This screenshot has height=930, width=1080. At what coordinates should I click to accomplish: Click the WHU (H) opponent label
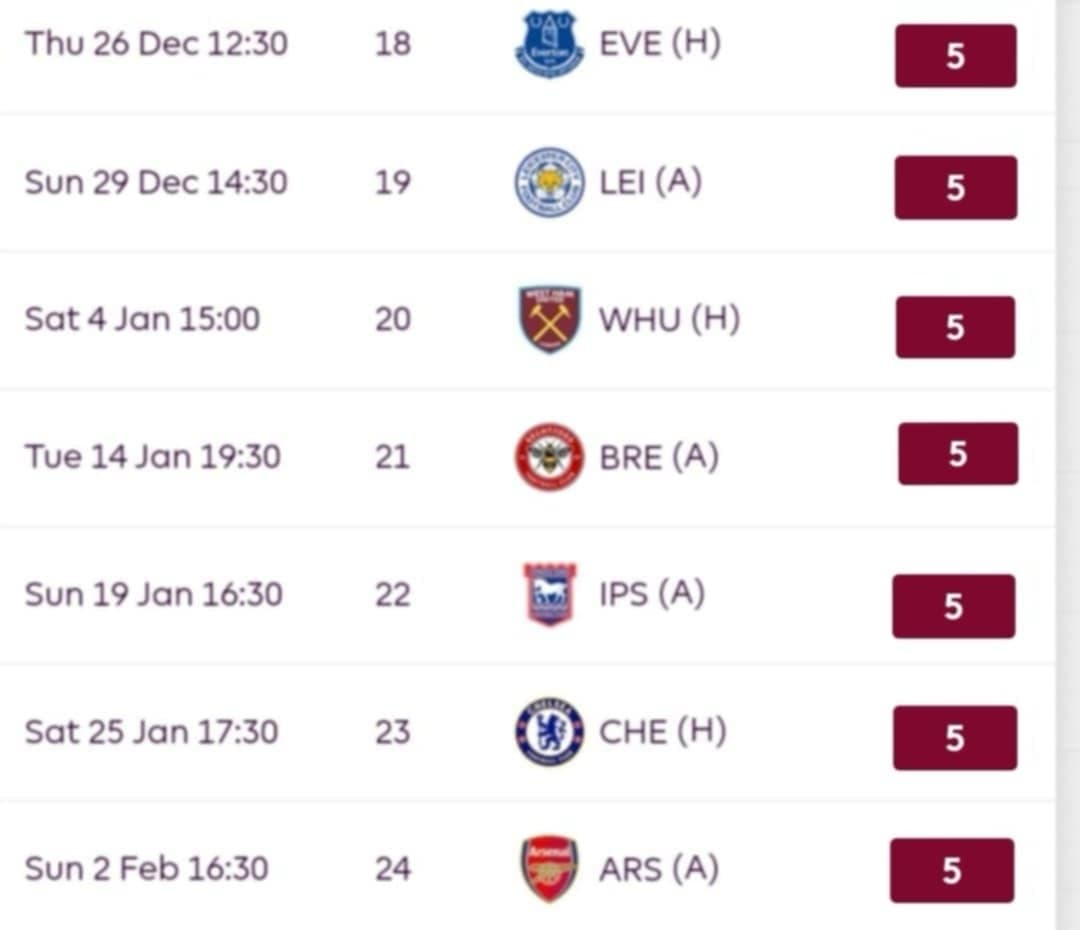click(669, 320)
